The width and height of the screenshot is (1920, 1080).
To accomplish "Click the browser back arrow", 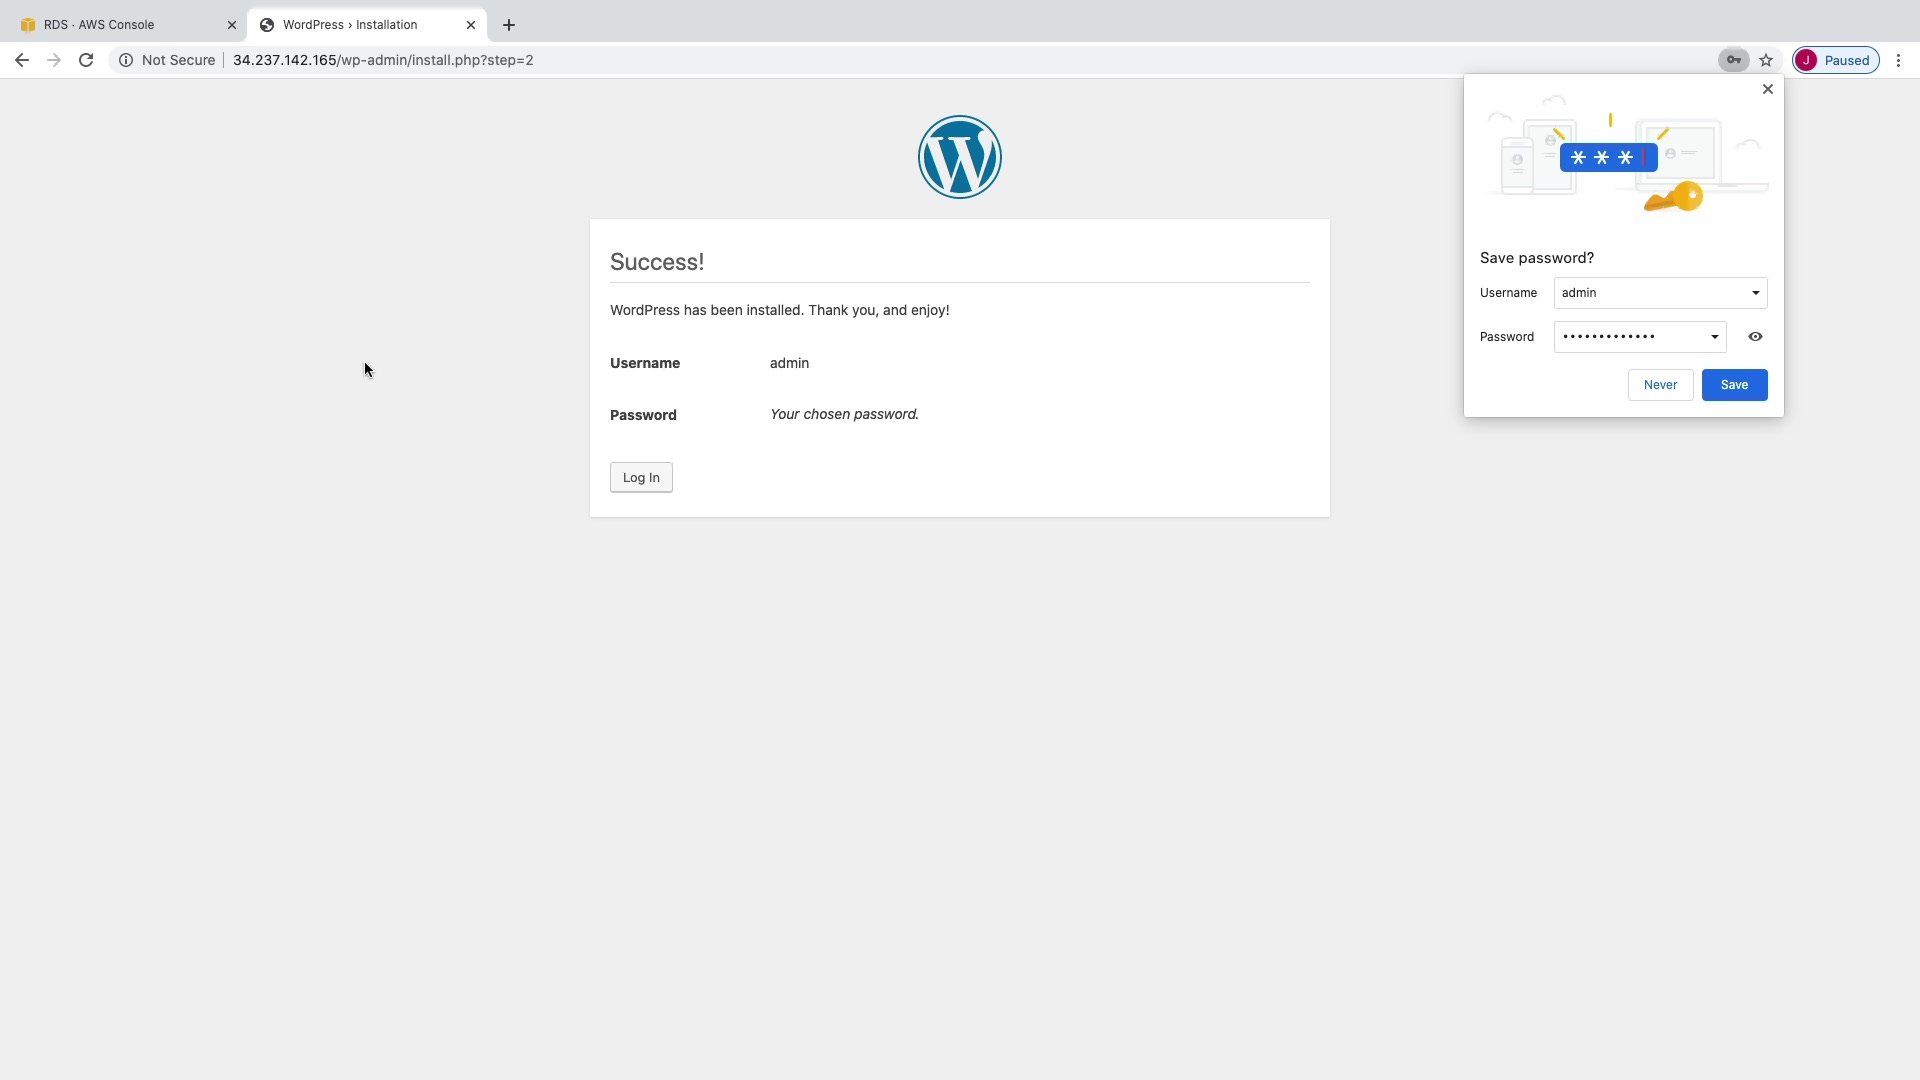I will click(x=22, y=60).
